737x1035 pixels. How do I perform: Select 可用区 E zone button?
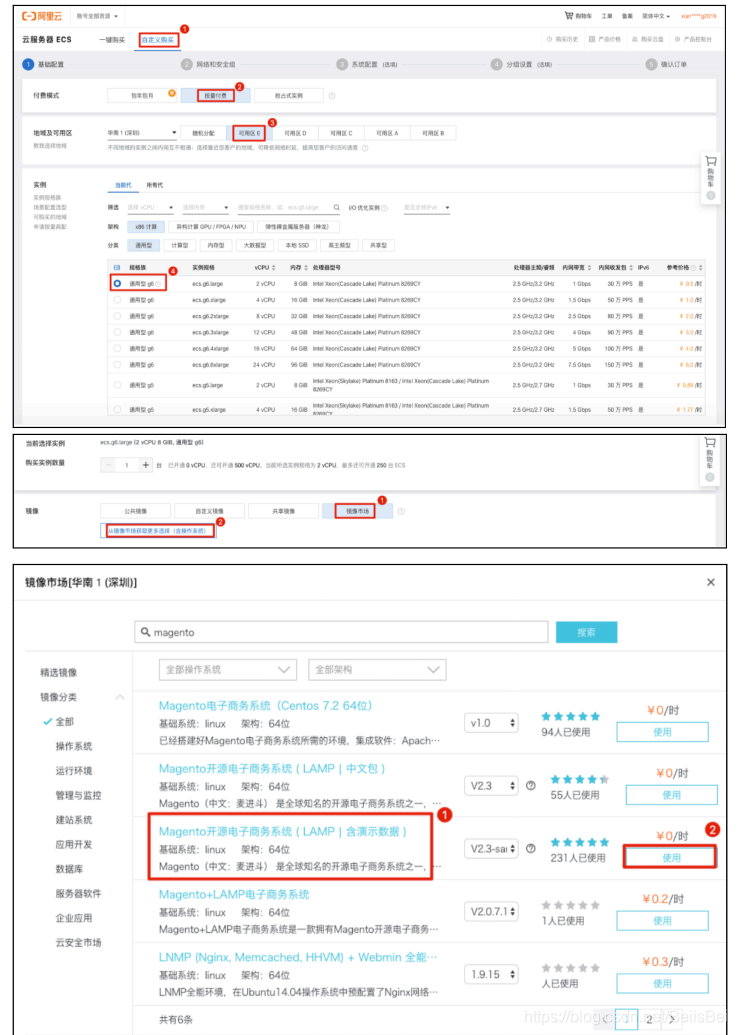point(249,133)
